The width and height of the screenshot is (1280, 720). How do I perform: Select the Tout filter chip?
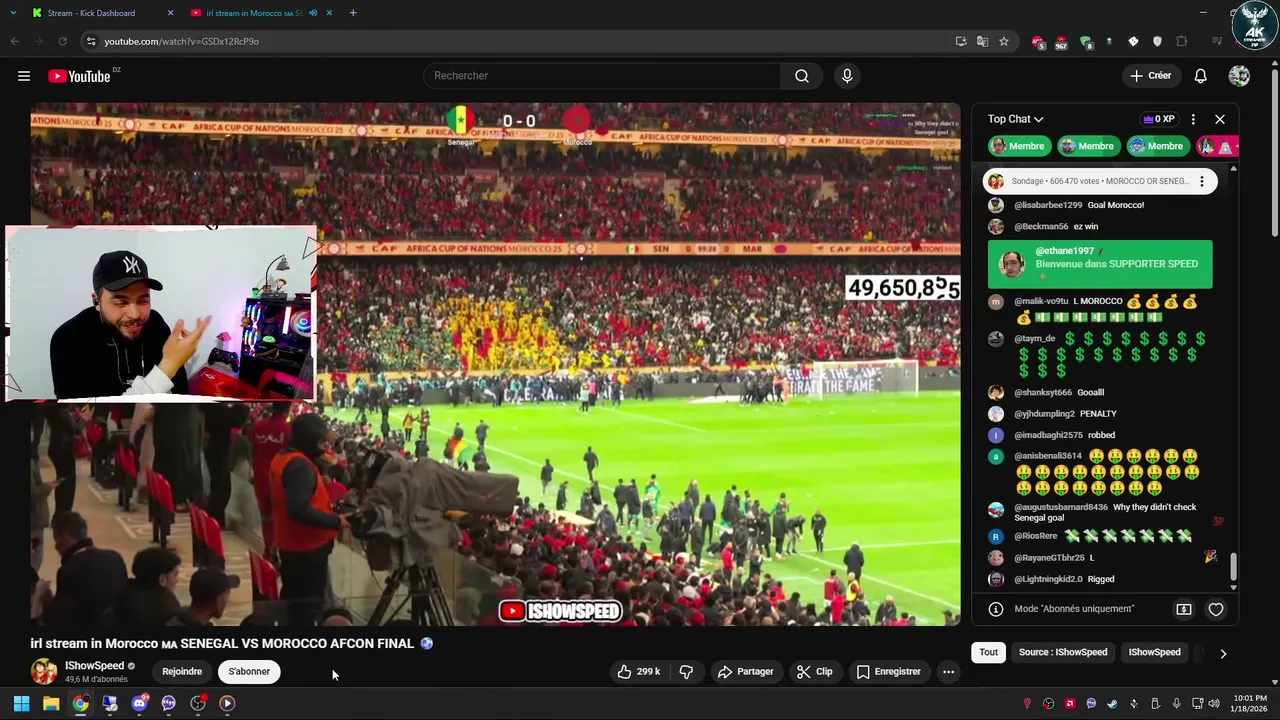coord(989,652)
